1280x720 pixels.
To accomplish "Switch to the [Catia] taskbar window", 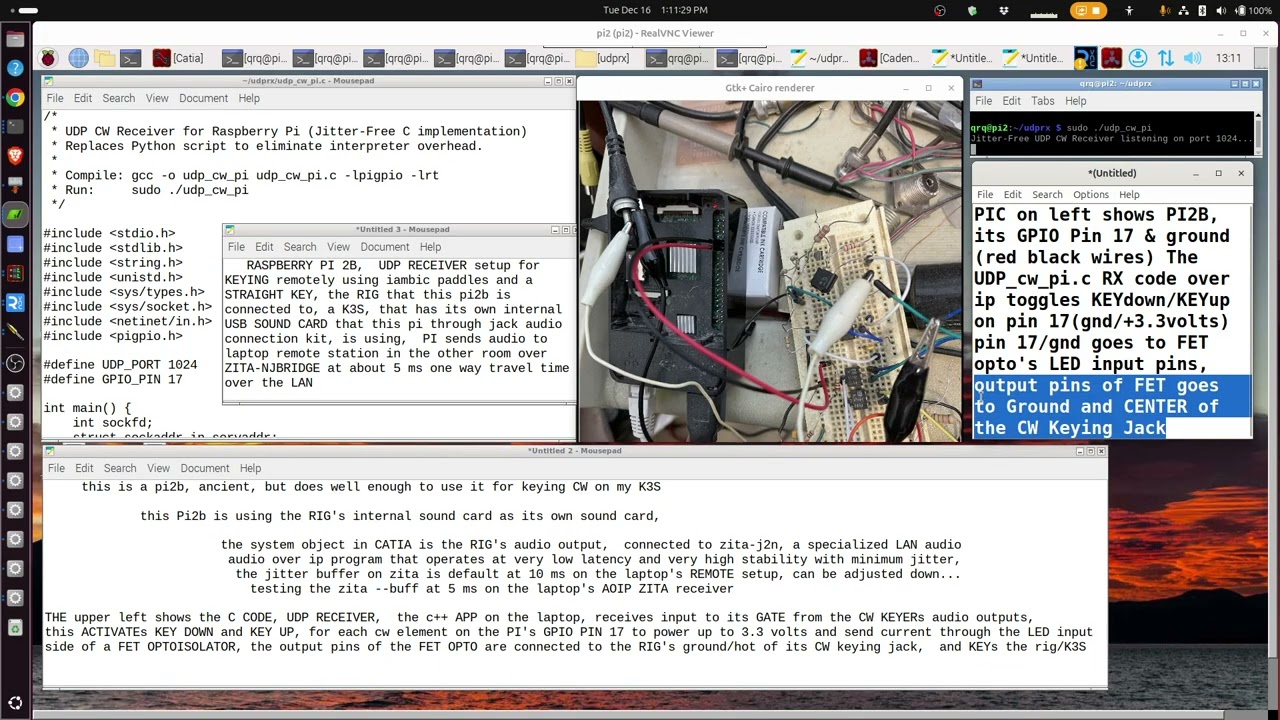I will click(178, 59).
